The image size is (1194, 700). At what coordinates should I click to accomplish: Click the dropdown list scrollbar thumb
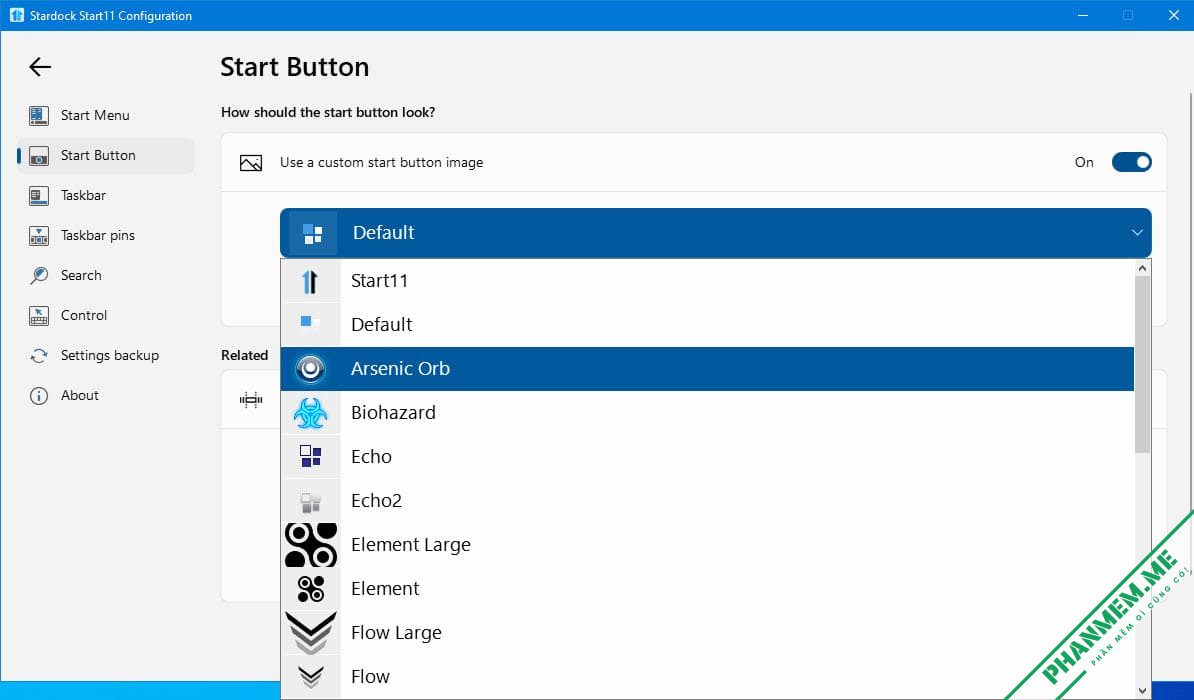pos(1142,365)
